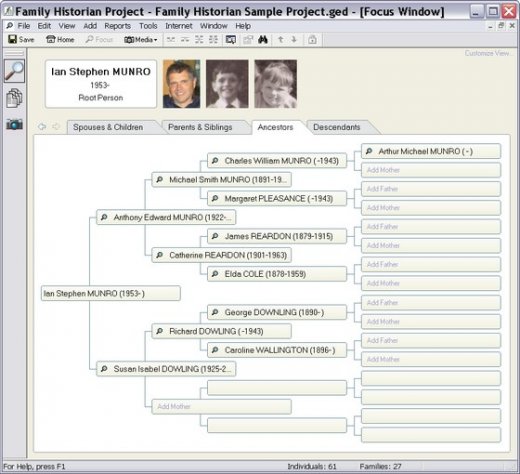
Task: Click the adult color photo thumbnail
Action: [x=181, y=84]
